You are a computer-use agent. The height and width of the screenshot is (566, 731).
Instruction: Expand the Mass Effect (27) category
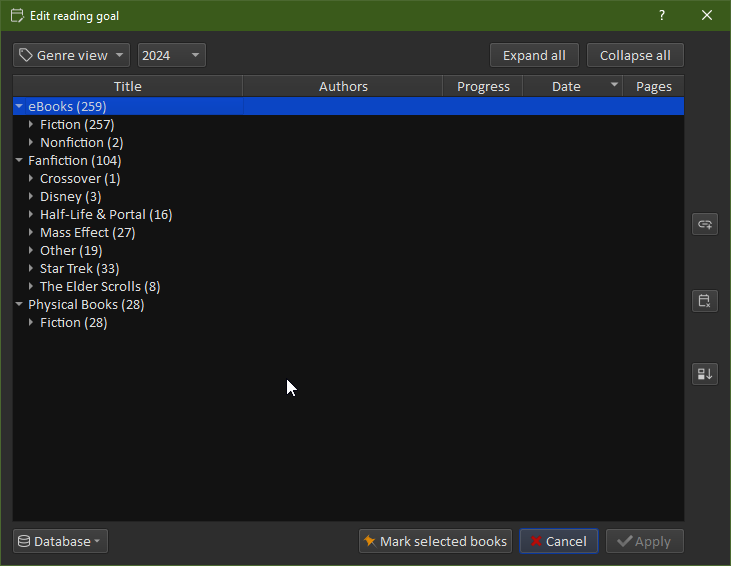pos(31,232)
